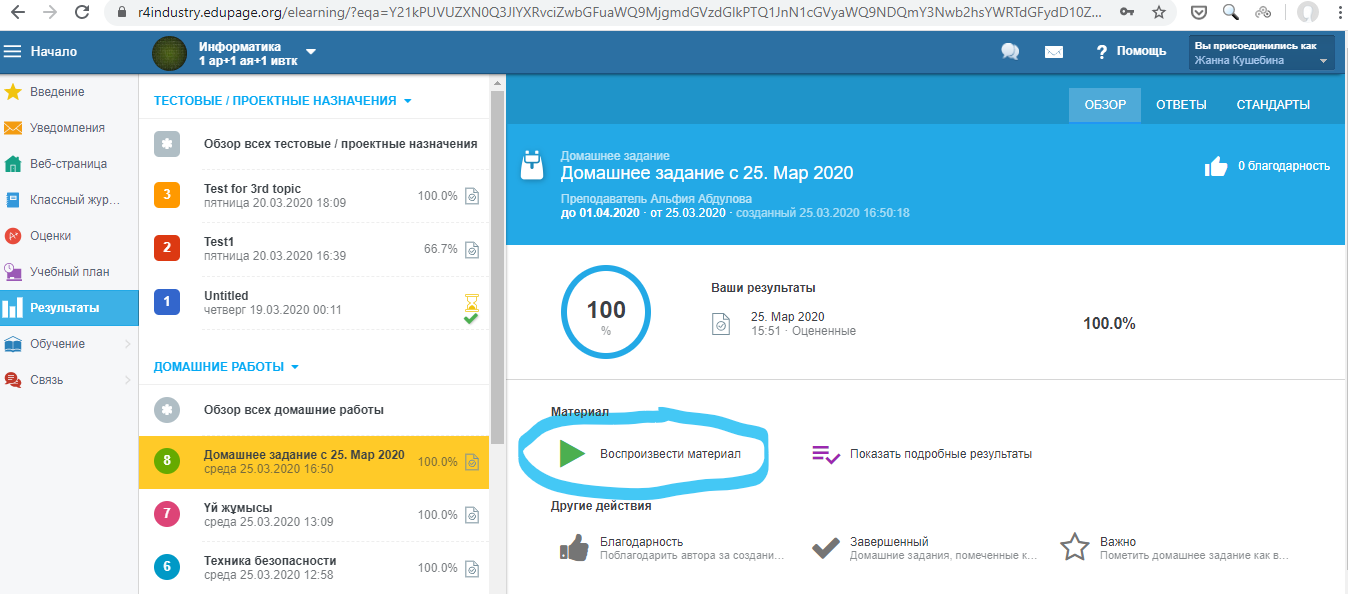Click the result document icon for Test1
Viewport: 1348px width, 594px height.
pos(472,249)
